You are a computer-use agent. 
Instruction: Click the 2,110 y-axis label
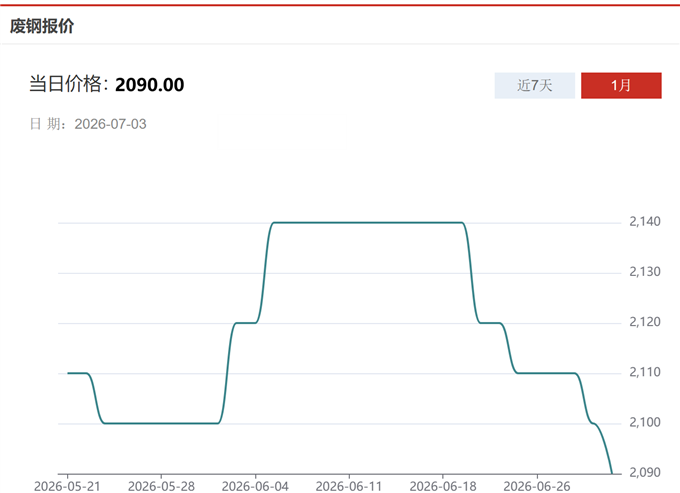tap(645, 372)
